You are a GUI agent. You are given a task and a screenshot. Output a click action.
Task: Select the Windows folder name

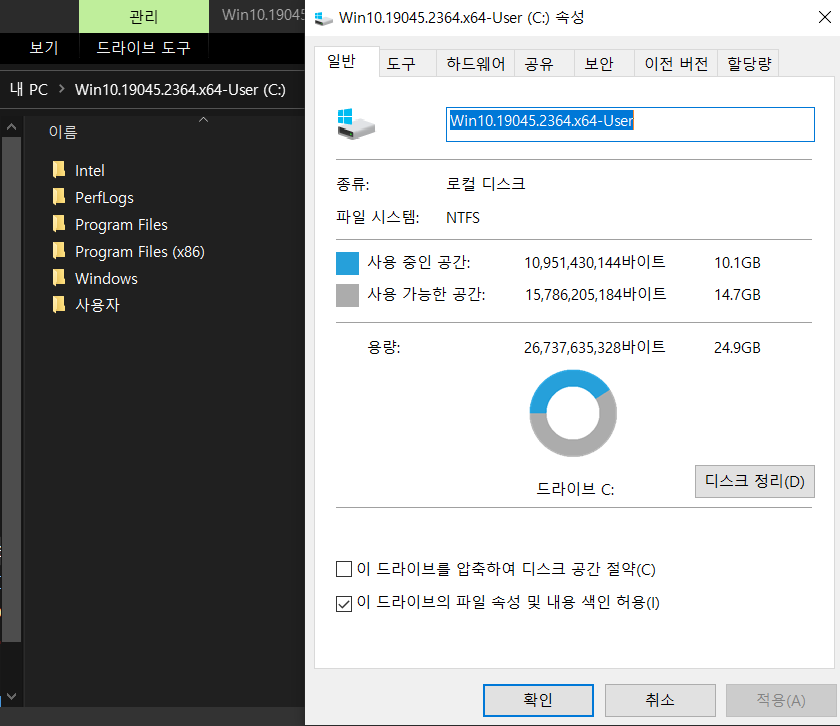point(106,279)
